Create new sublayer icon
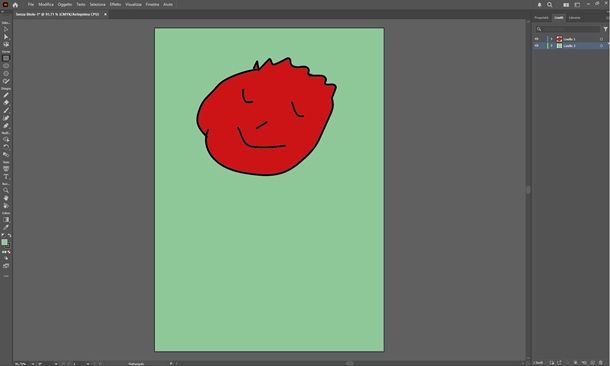Viewport: 610px width, 366px height. pos(584,362)
